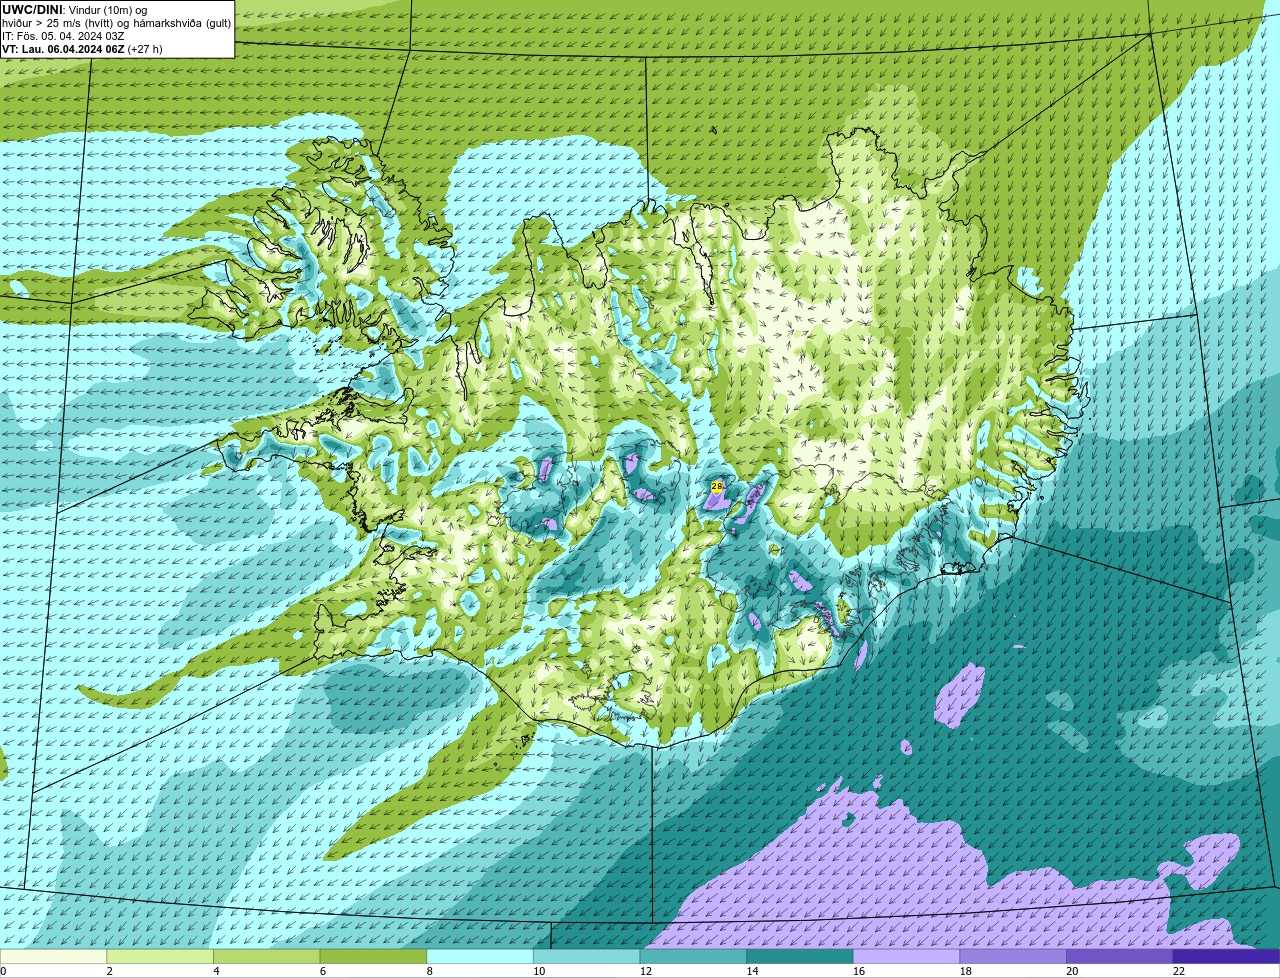1280x978 pixels.
Task: Click the legend scale label "8"
Action: coord(429,971)
